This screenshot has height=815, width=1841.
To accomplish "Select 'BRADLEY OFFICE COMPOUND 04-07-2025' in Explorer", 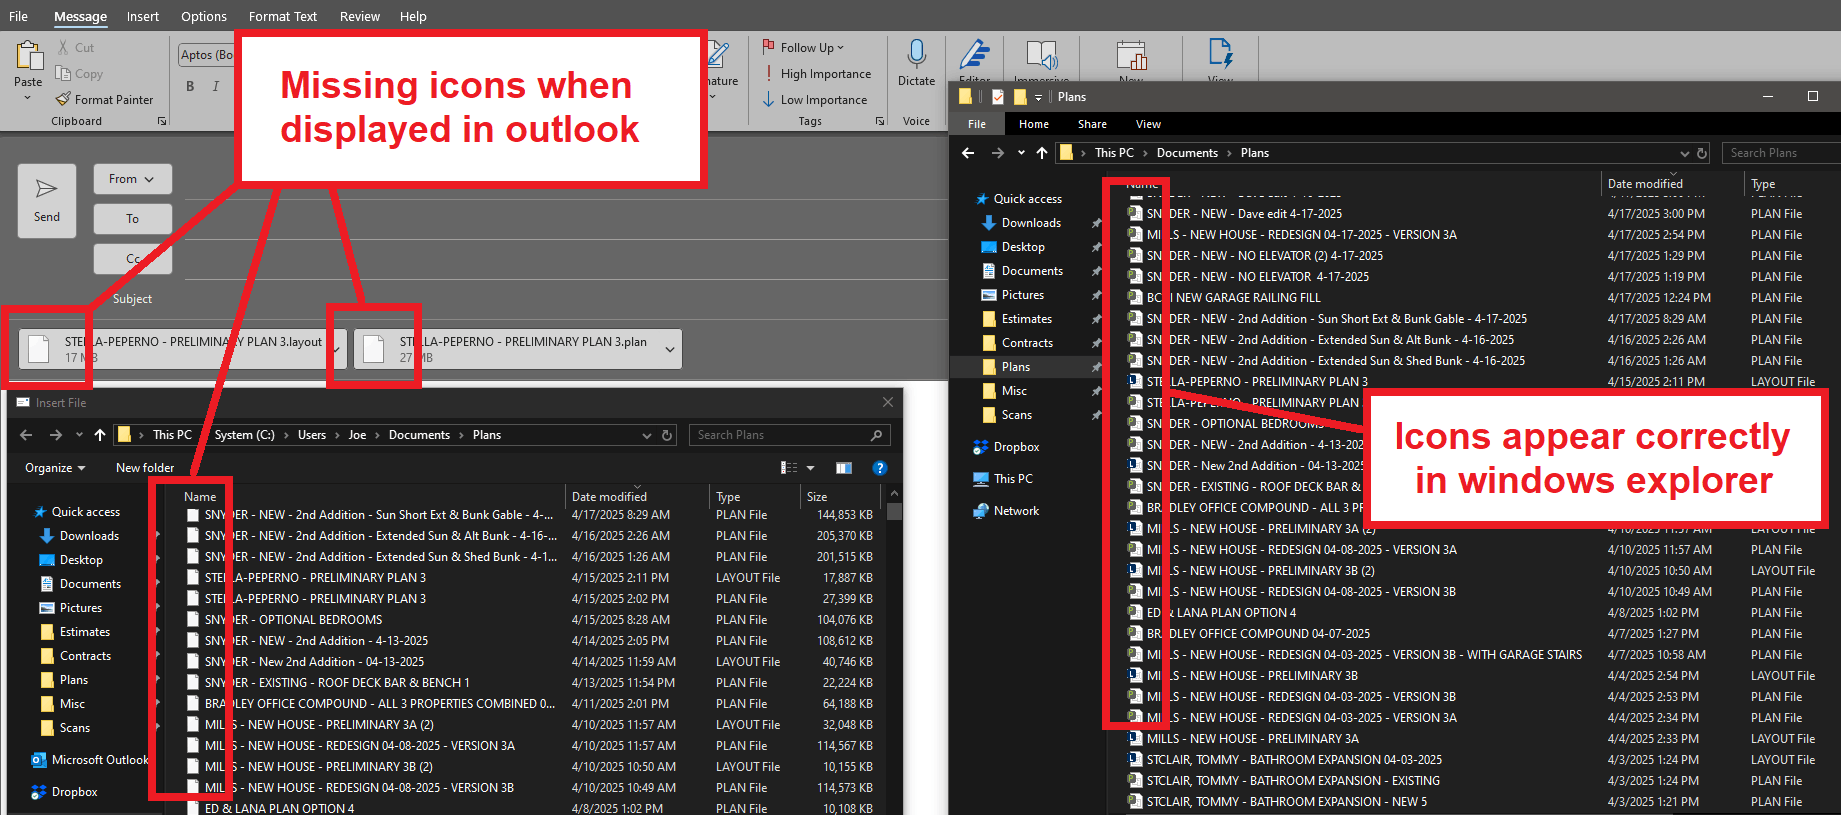I will 1258,634.
